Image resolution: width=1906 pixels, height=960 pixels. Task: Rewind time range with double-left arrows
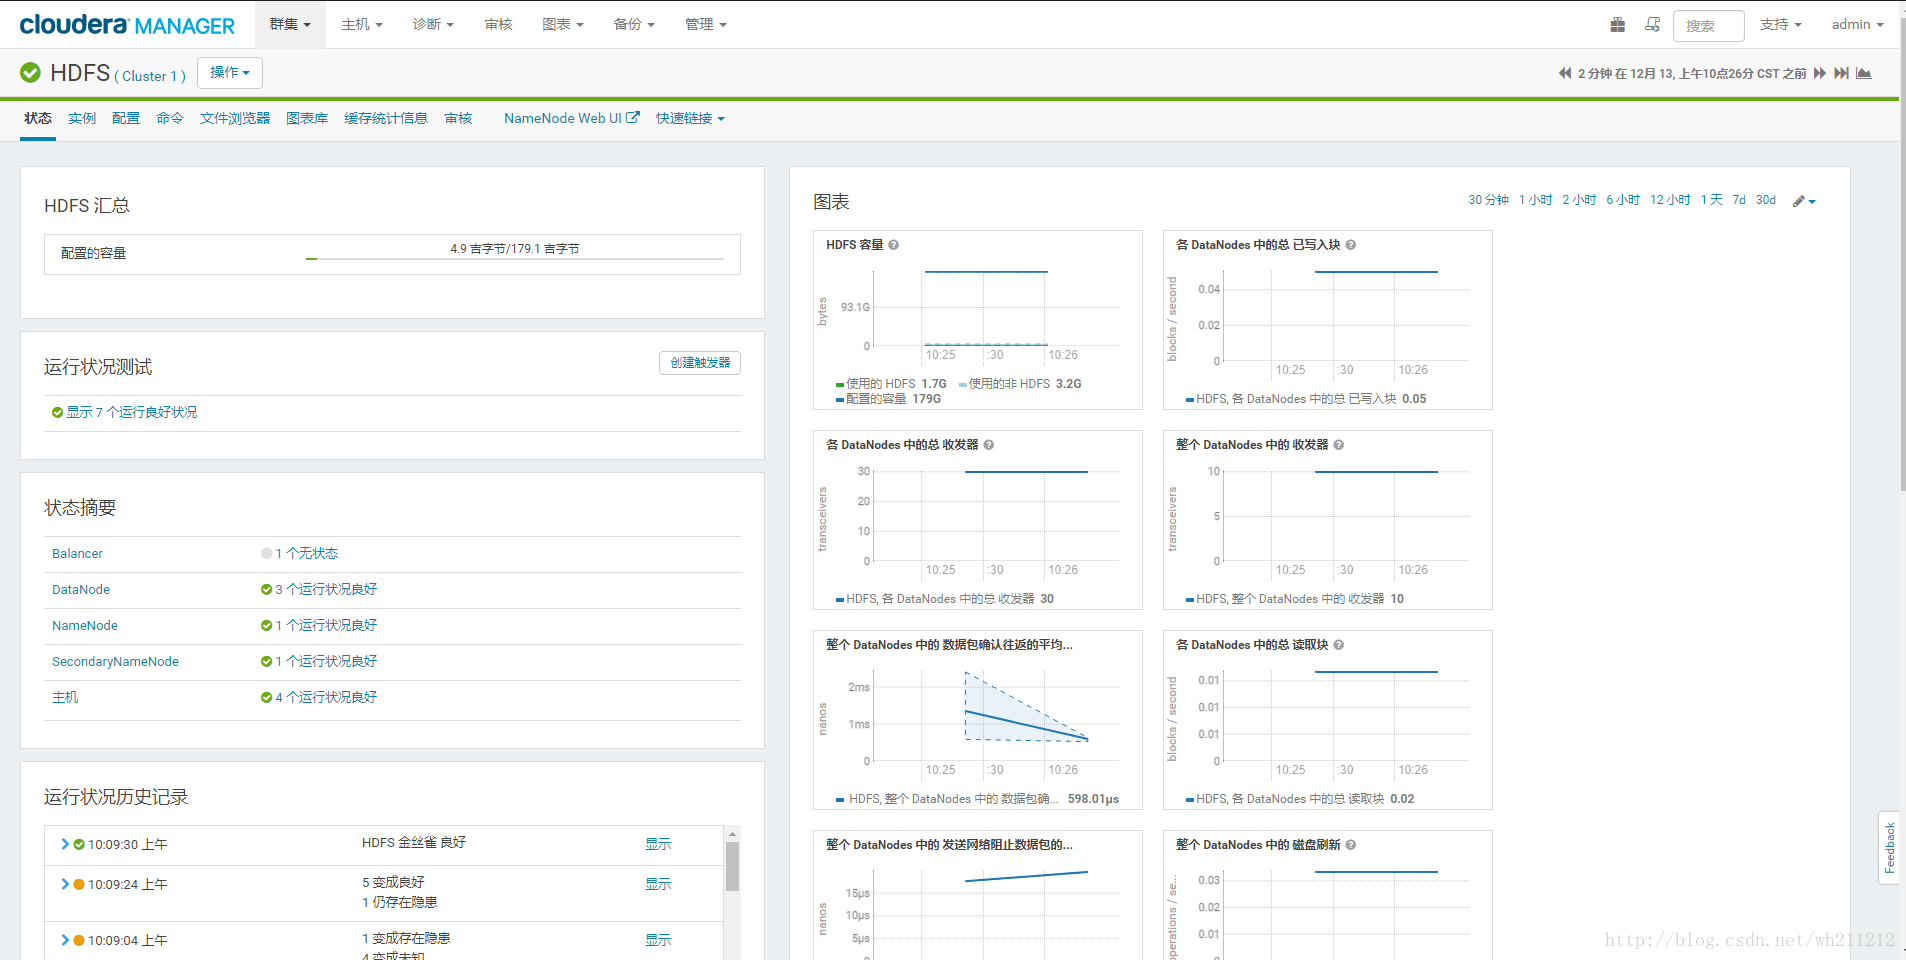click(x=1565, y=73)
